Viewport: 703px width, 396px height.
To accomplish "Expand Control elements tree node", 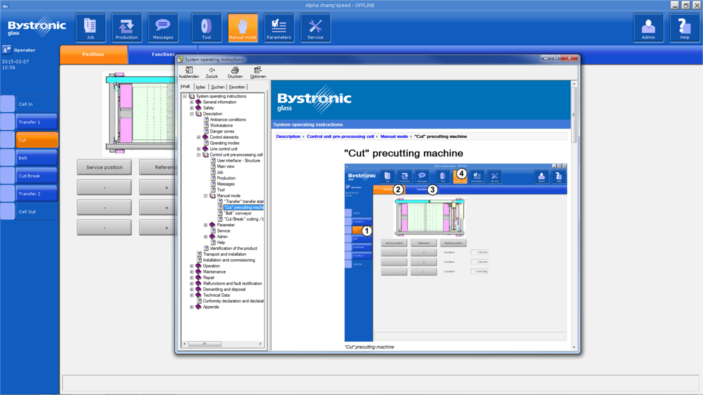I will tap(199, 137).
